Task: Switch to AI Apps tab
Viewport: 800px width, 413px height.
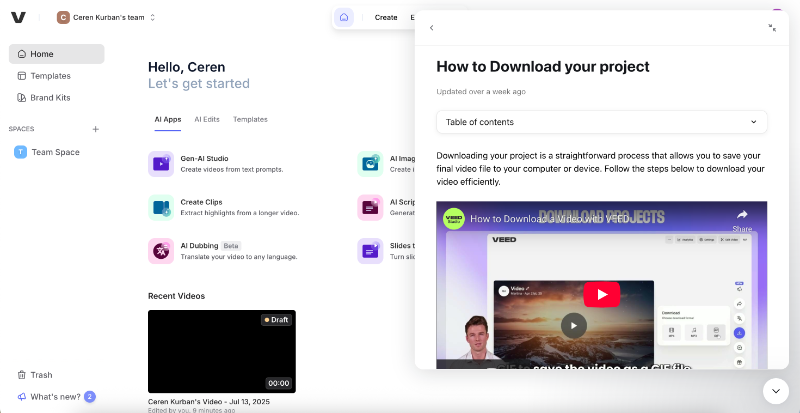Action: pos(168,119)
